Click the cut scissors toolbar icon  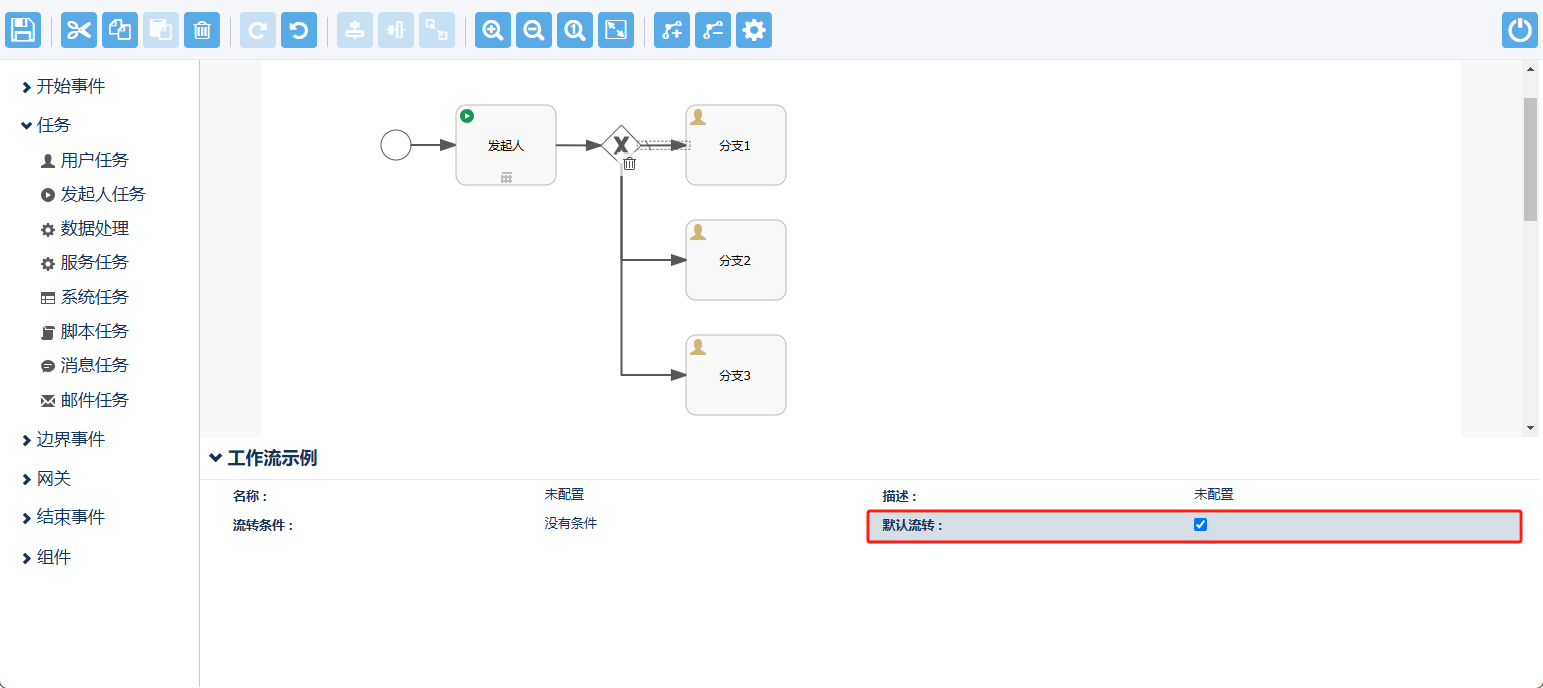pyautogui.click(x=79, y=30)
